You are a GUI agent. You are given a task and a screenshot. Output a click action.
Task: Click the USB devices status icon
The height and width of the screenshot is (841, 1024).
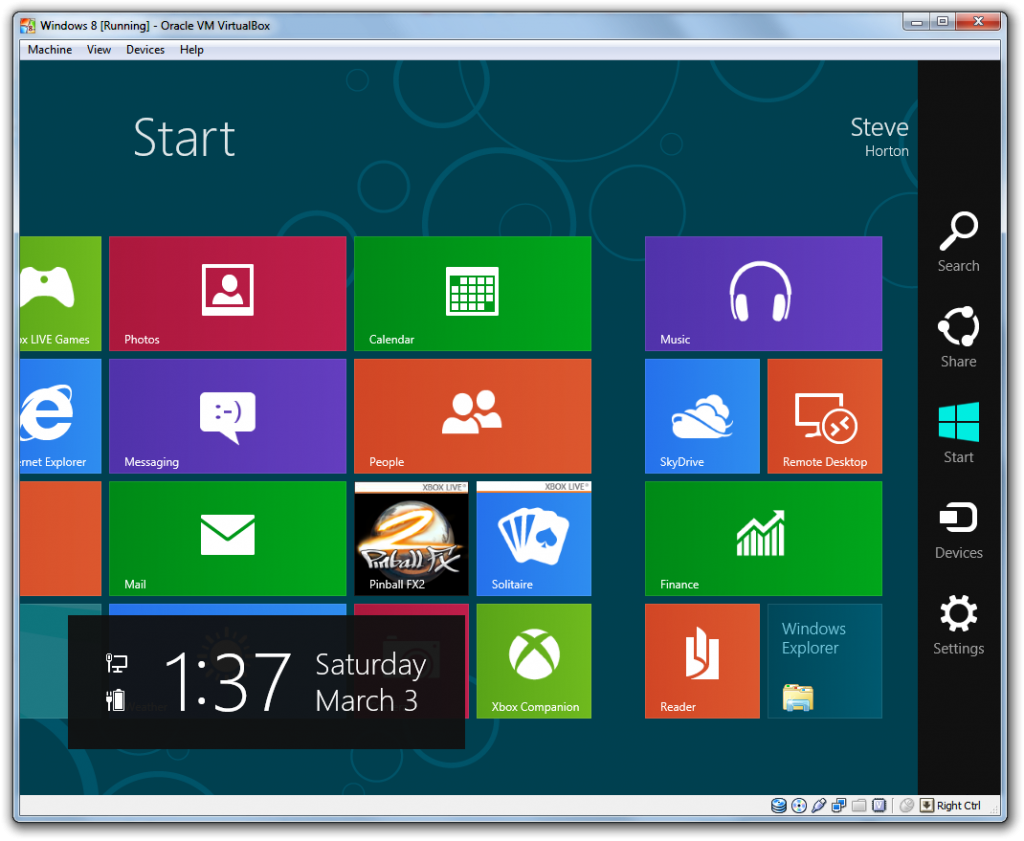[x=819, y=805]
